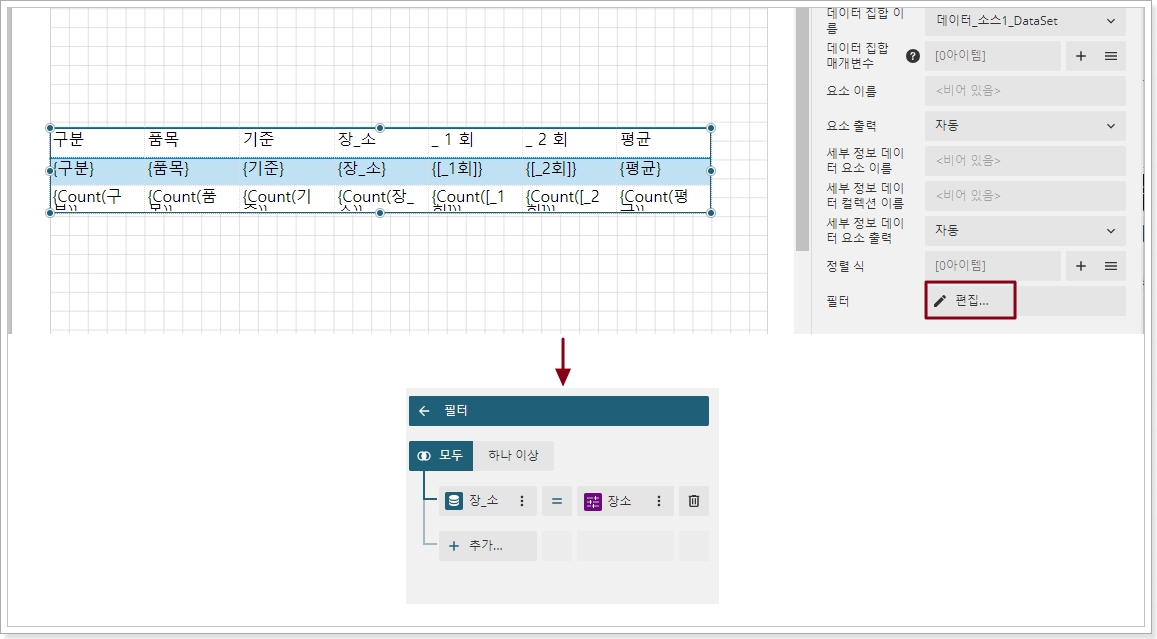Screen dimensions: 1157x639
Task: Open the 정렬 식 list menu icon
Action: coord(1110,266)
